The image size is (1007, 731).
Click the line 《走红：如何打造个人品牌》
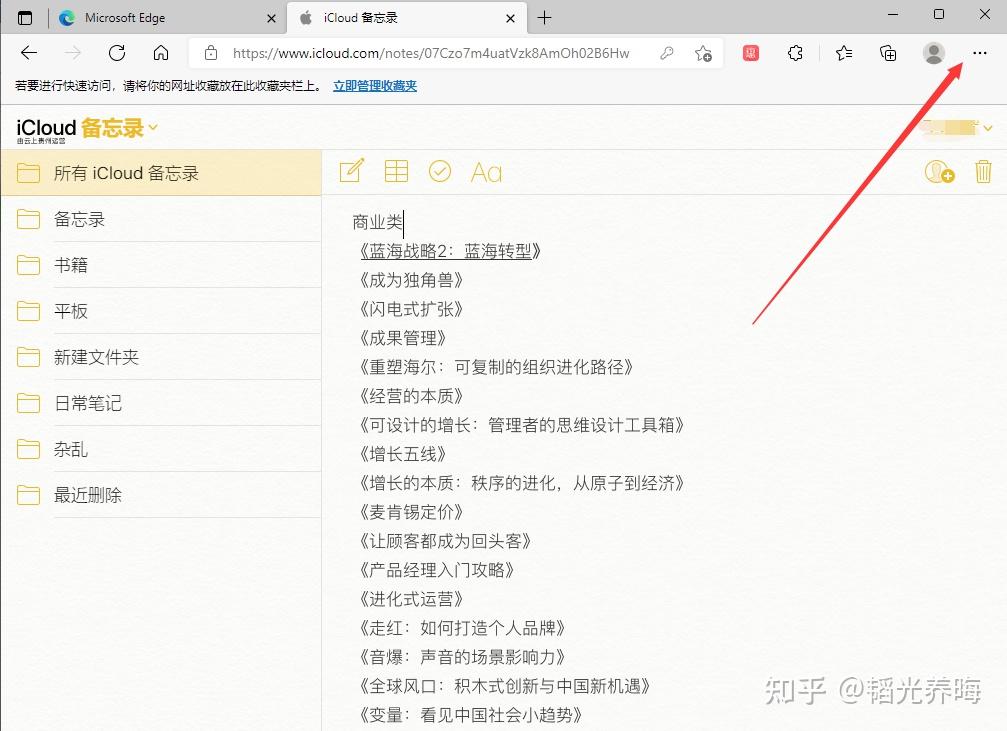pos(462,628)
